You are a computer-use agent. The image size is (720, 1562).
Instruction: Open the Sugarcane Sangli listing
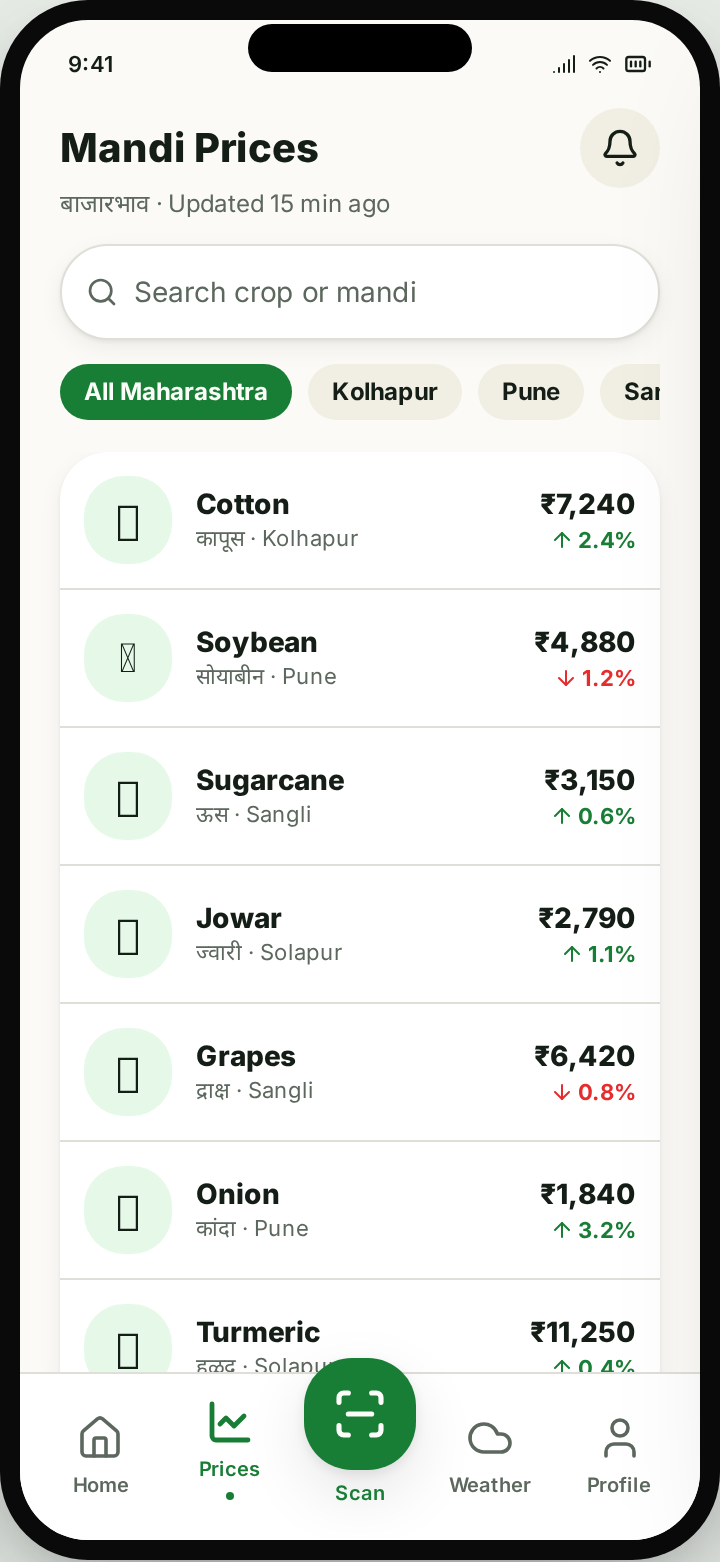coord(360,796)
